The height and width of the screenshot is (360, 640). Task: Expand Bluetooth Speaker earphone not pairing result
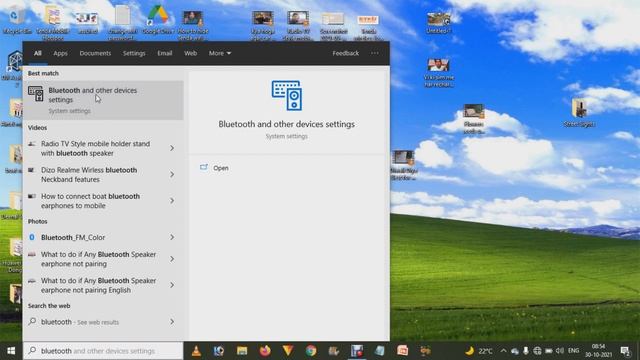[x=172, y=259]
